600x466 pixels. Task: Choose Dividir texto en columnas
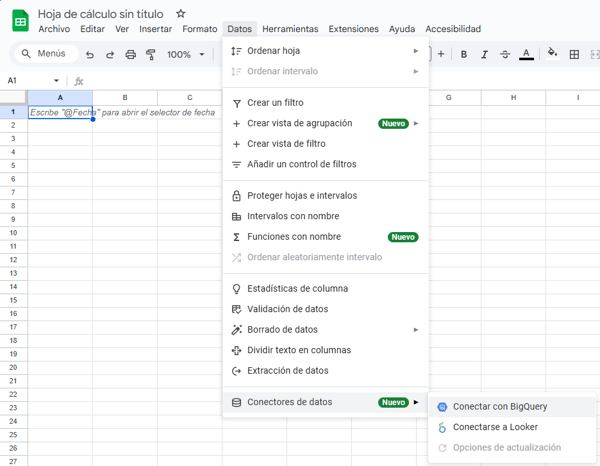(326, 350)
